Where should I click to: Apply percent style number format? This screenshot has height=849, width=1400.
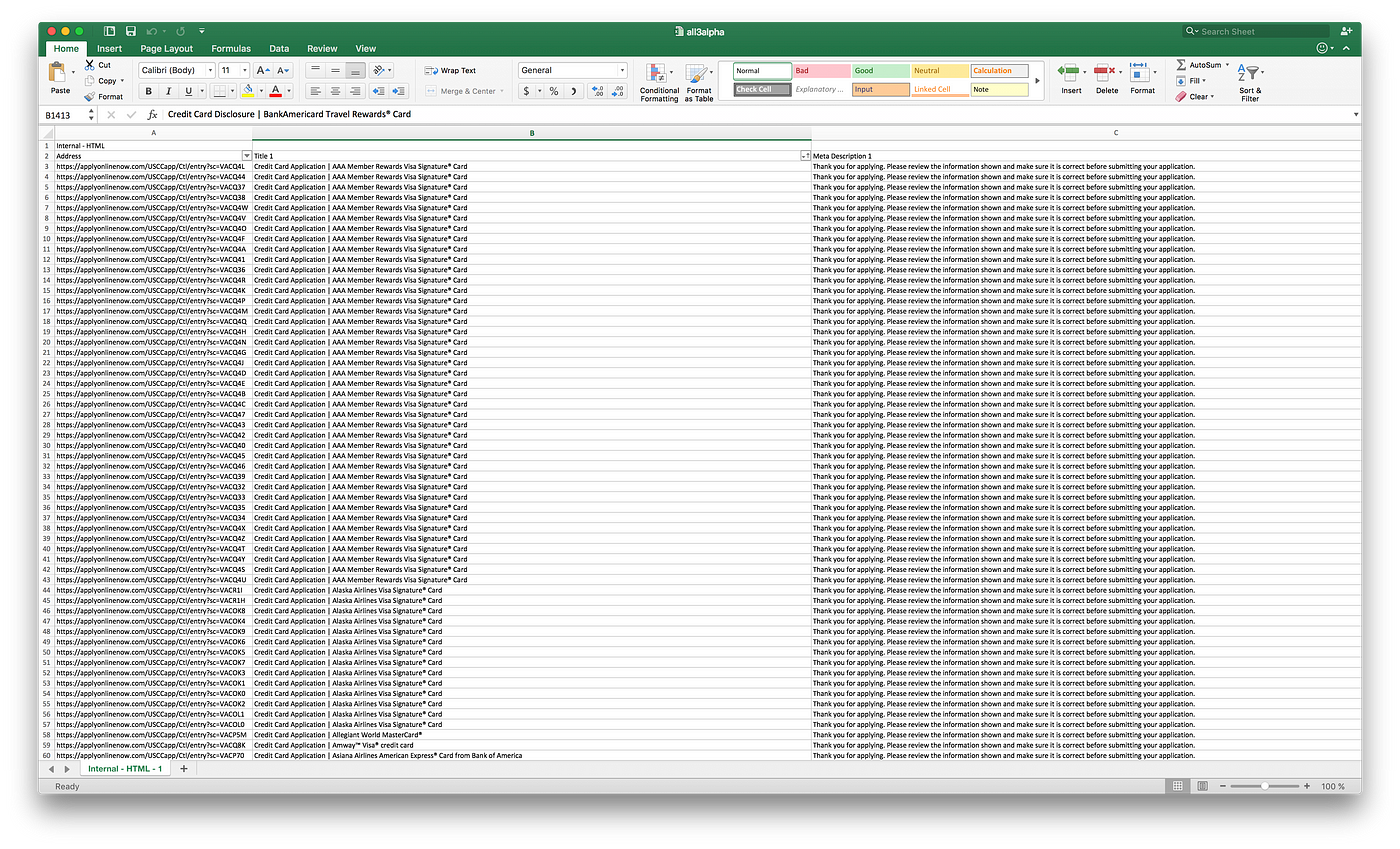(554, 91)
